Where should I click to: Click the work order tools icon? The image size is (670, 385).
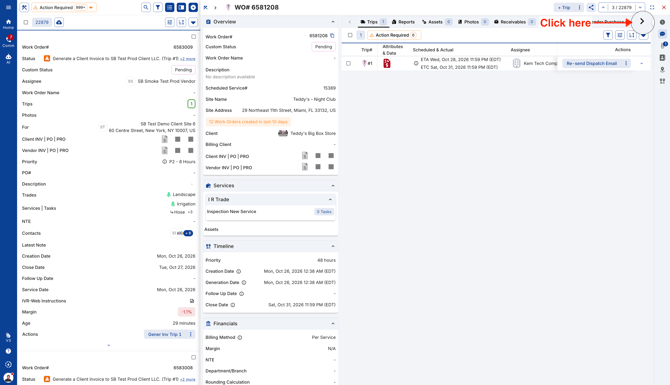pos(24,7)
